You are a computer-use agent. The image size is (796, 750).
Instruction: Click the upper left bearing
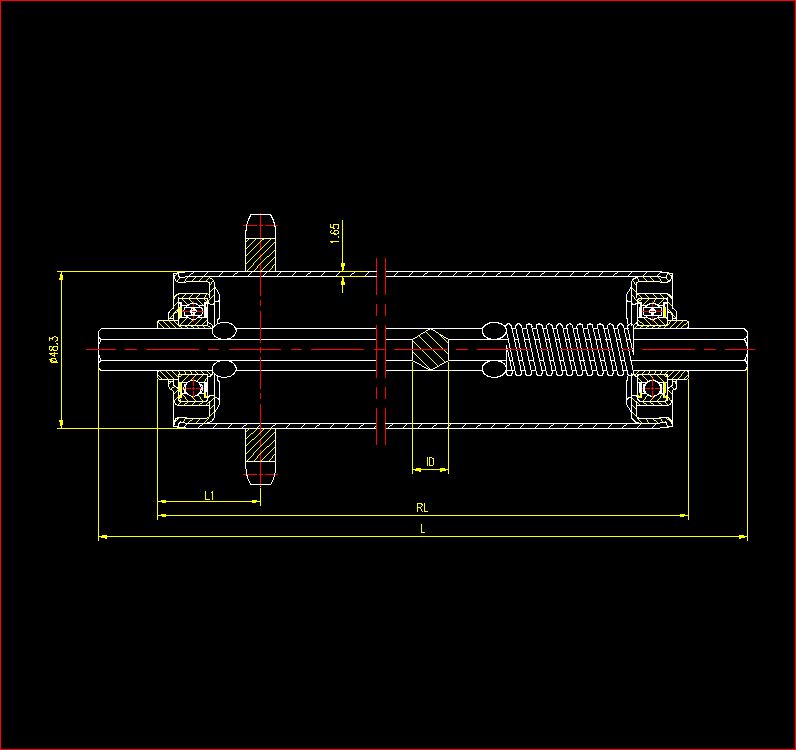[193, 310]
